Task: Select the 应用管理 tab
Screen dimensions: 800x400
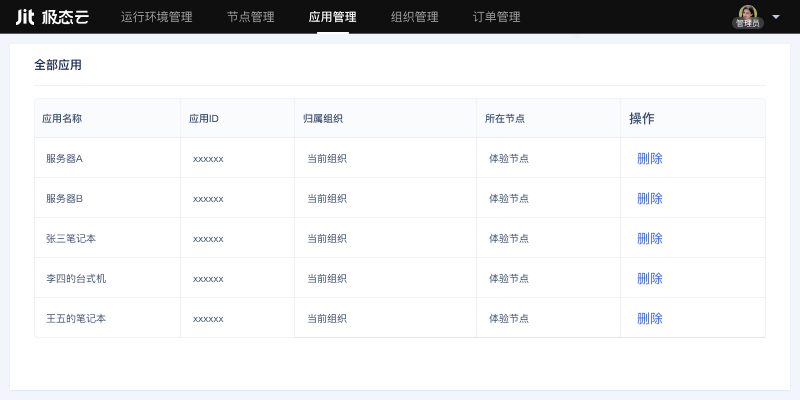Action: tap(333, 17)
